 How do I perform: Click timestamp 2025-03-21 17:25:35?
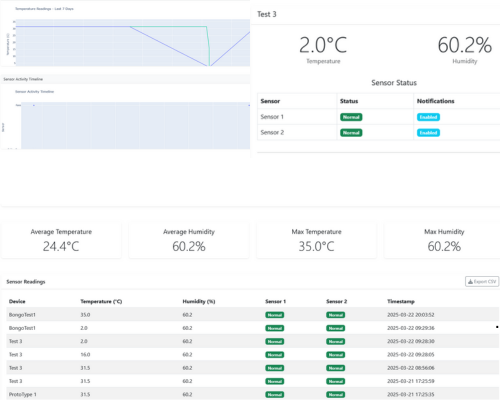coord(411,394)
